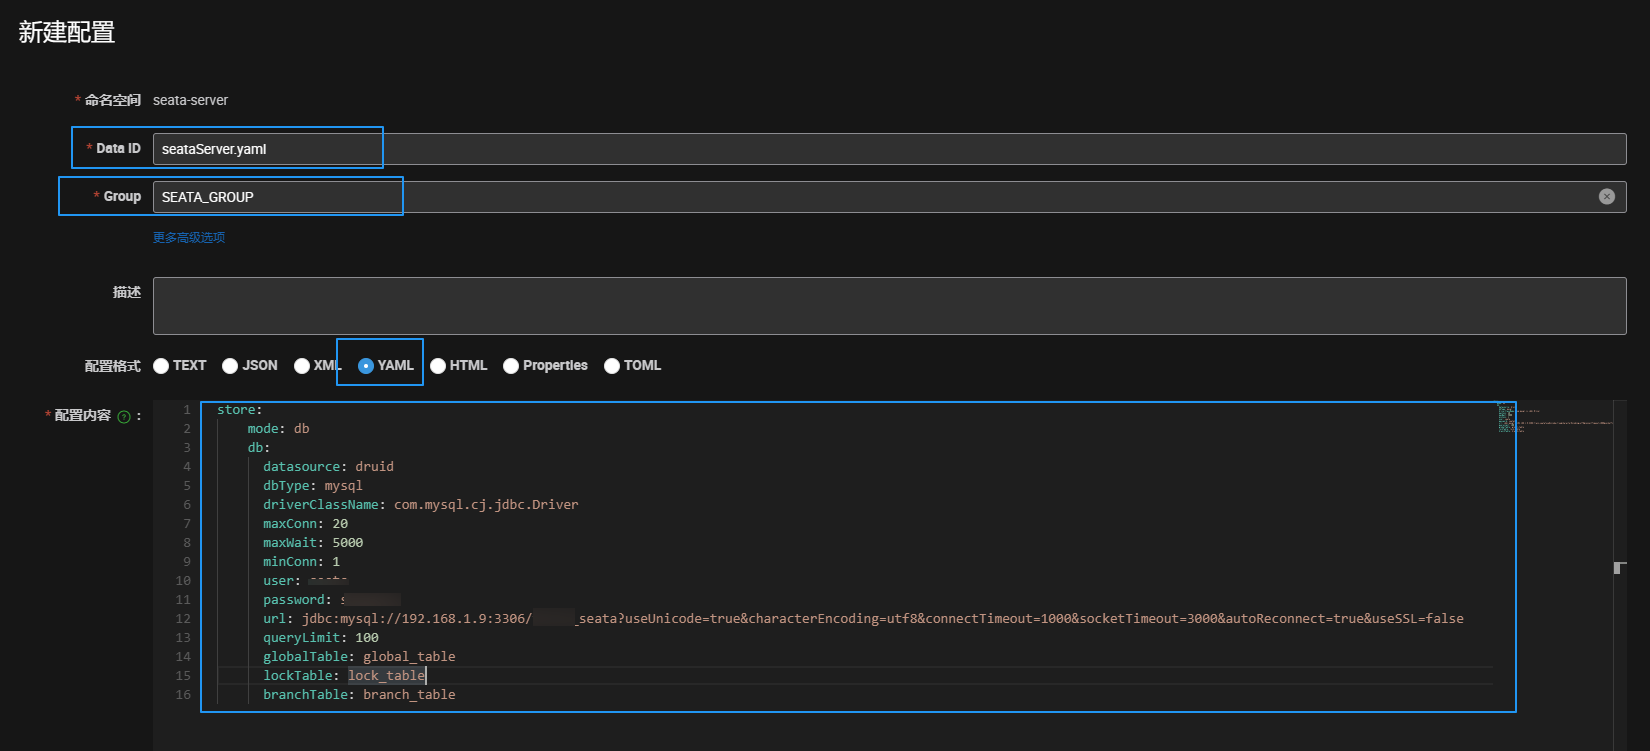Viewport: 1650px width, 751px height.
Task: Click line number 16 in gutter
Action: (183, 695)
